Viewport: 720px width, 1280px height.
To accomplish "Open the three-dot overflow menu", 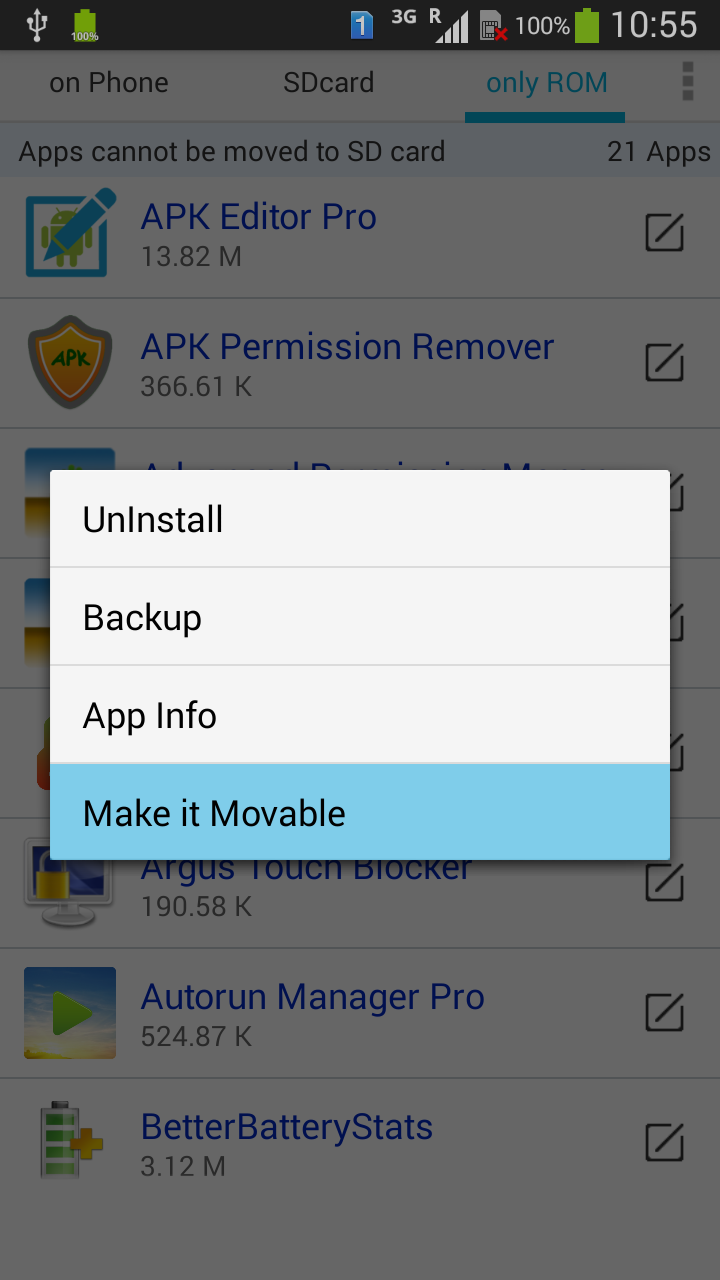I will [x=687, y=82].
